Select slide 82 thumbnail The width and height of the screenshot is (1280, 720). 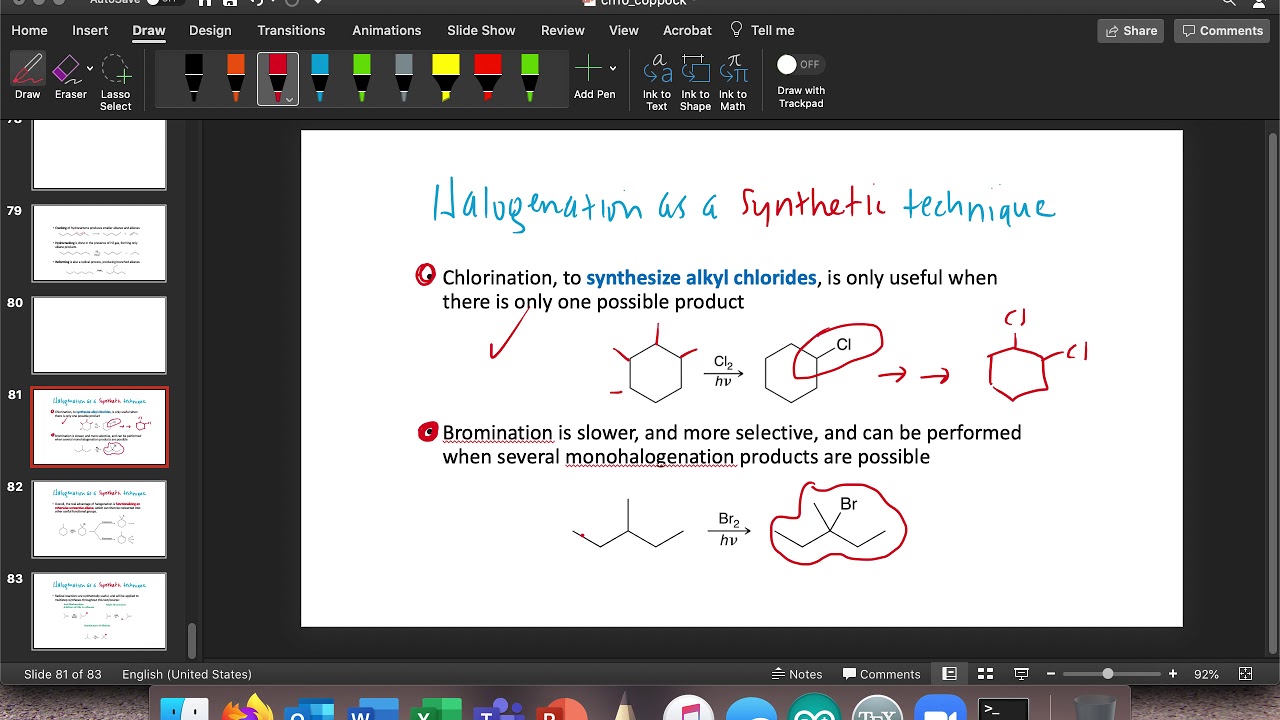click(99, 519)
